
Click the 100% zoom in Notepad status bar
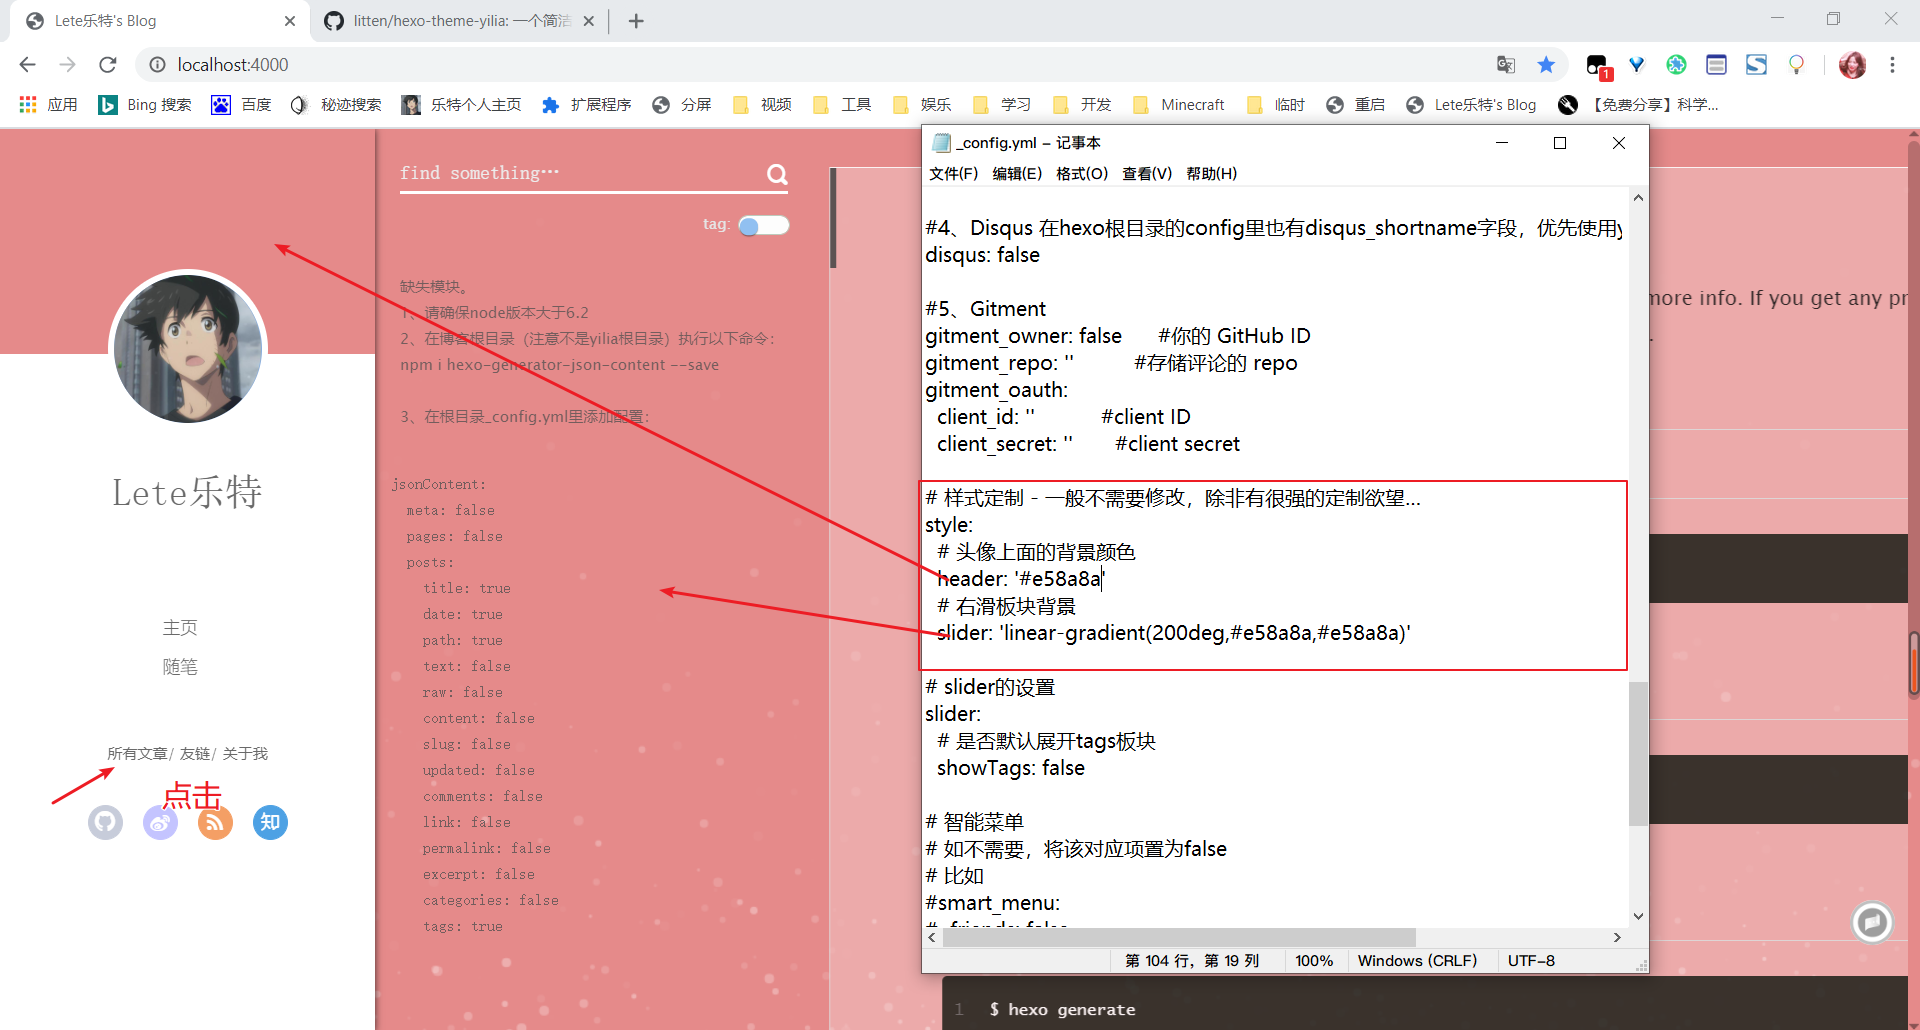(x=1314, y=960)
